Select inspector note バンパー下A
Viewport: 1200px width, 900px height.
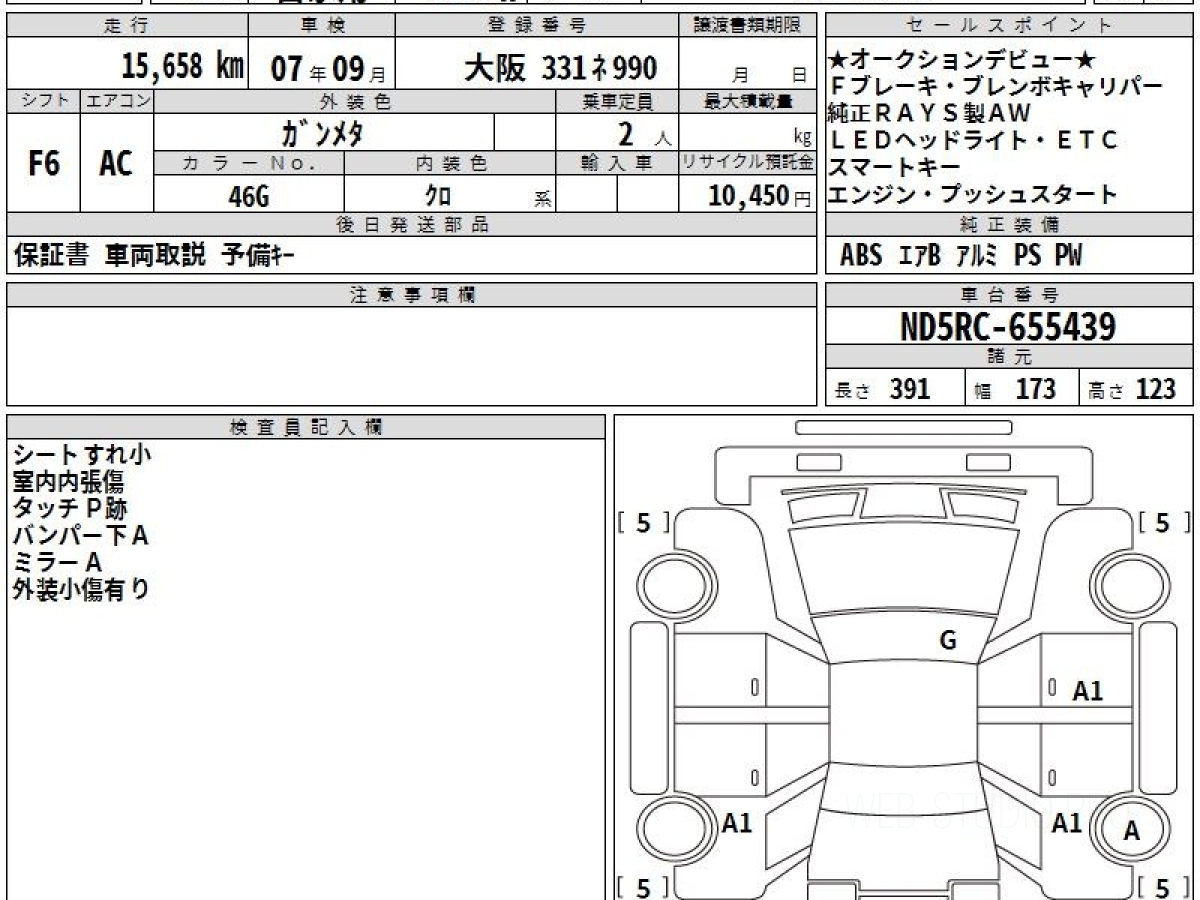pyautogui.click(x=80, y=536)
